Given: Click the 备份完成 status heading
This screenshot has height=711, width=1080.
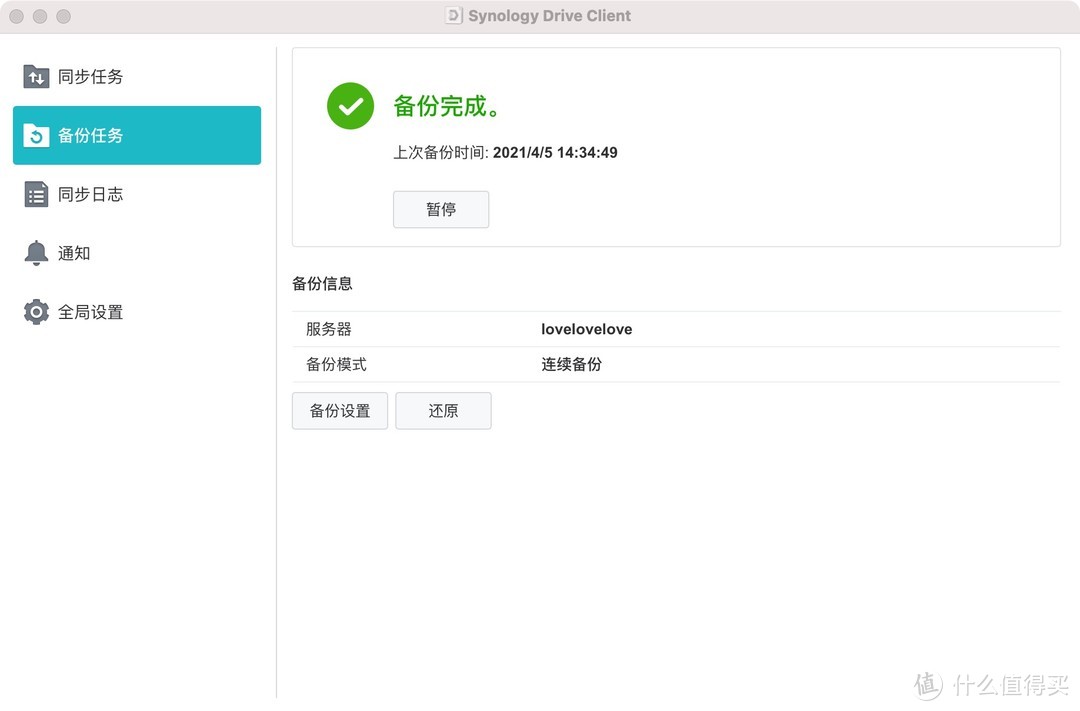Looking at the screenshot, I should (446, 106).
